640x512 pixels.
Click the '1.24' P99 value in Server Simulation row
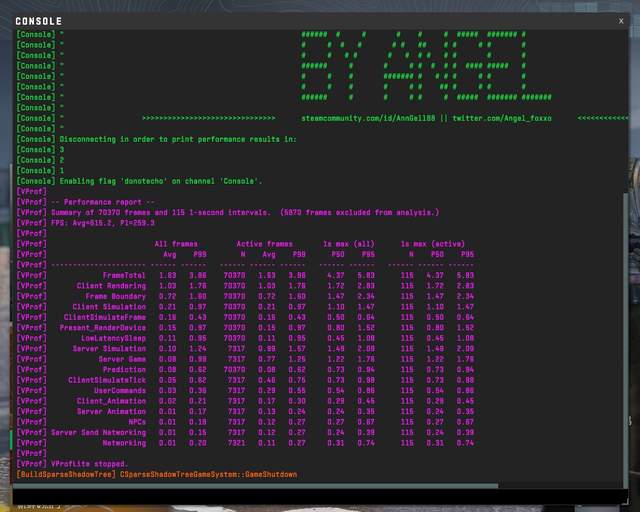click(198, 349)
